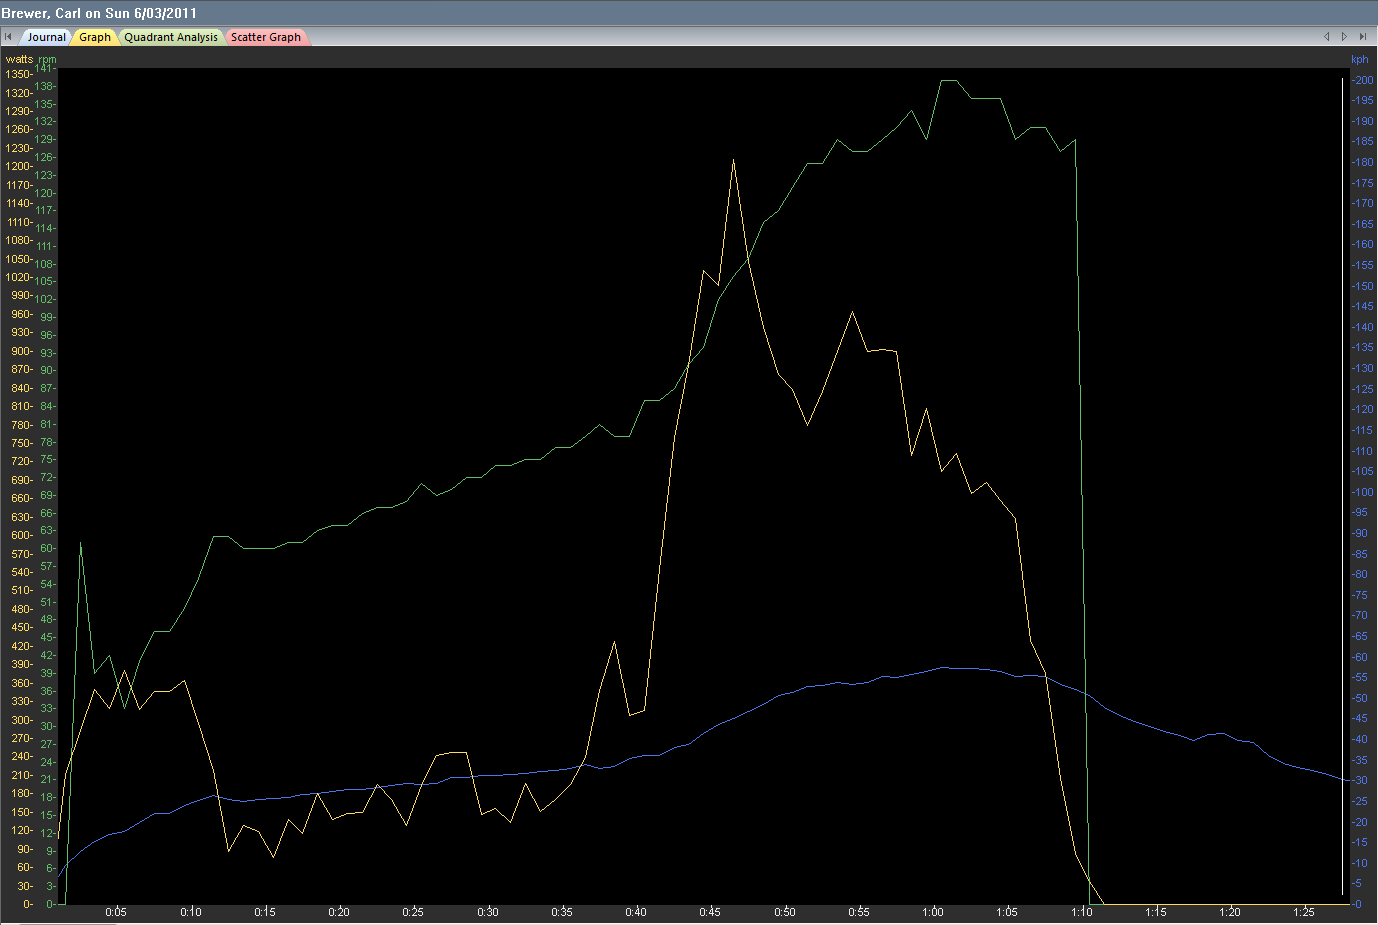Click the 1200 watts axis value

(18, 166)
